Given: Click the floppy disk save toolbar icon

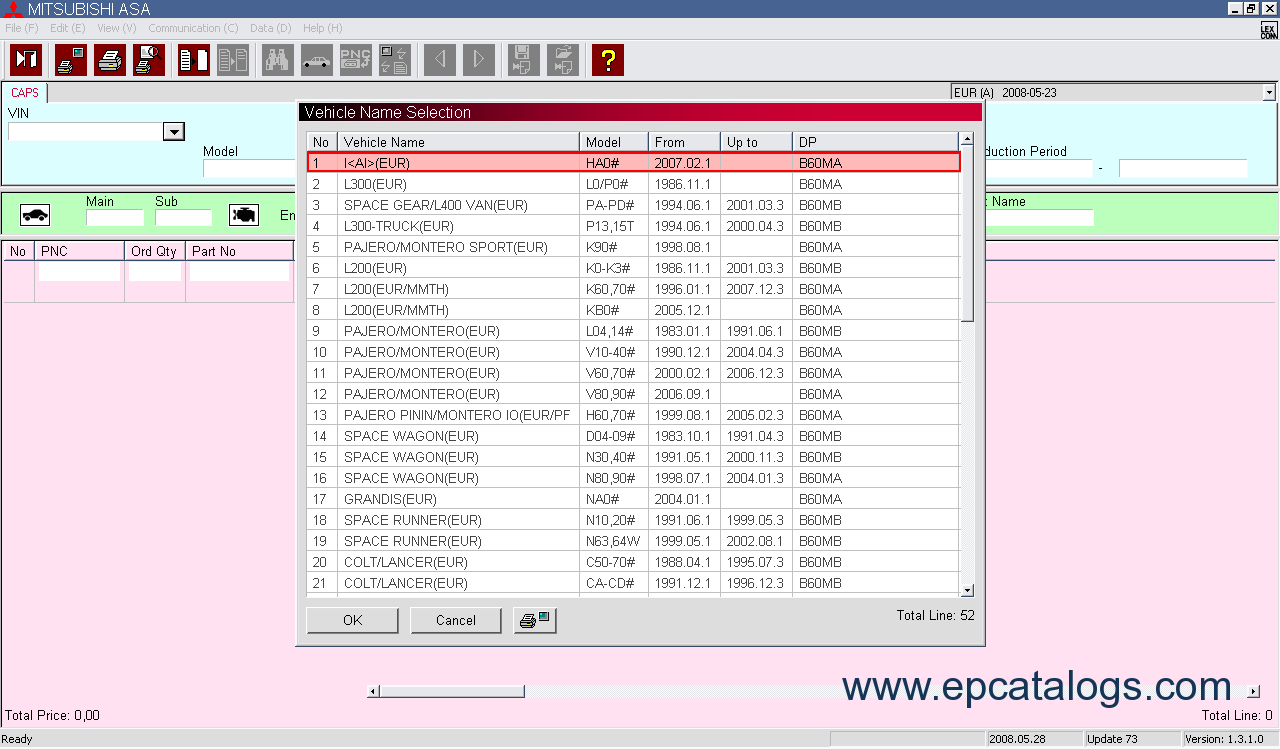Looking at the screenshot, I should (x=523, y=60).
